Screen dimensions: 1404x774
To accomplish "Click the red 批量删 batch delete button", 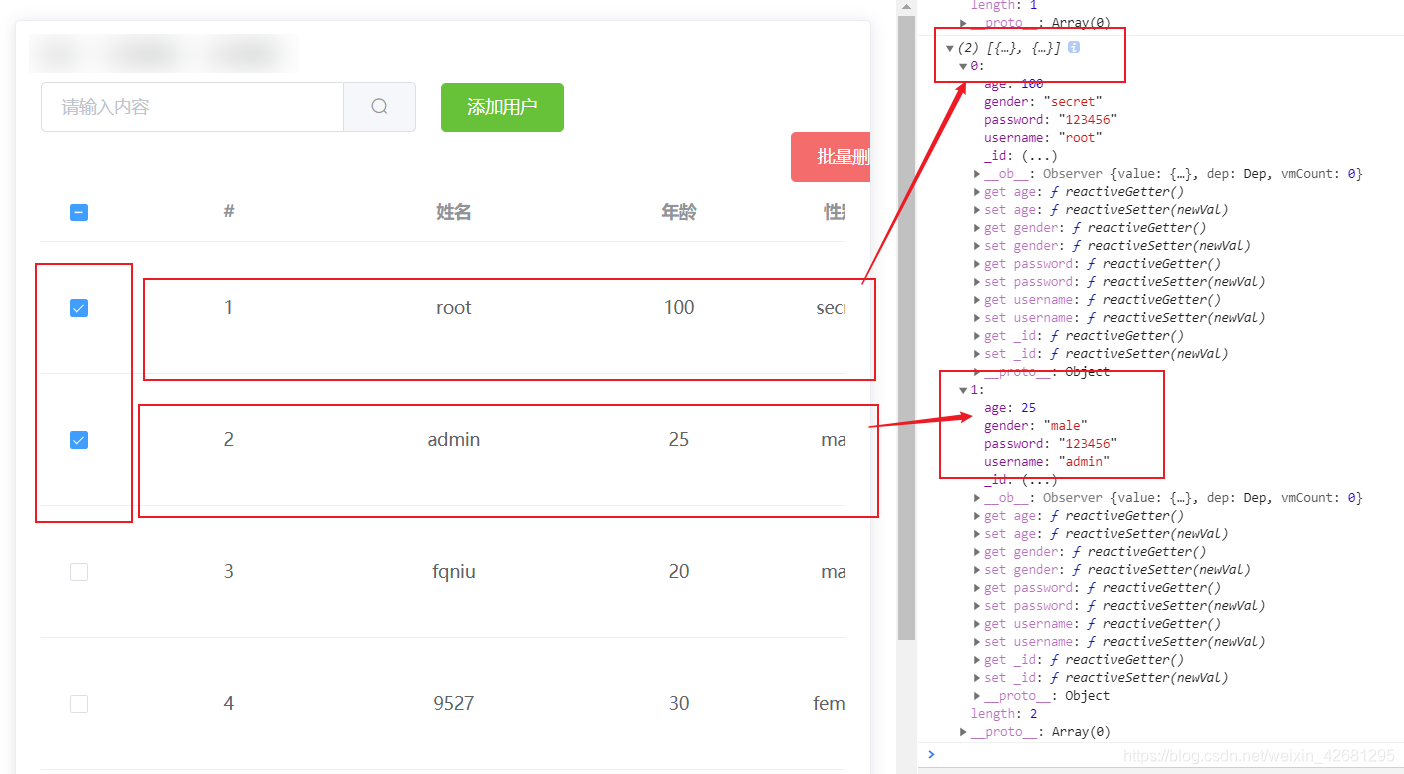I will click(x=831, y=157).
